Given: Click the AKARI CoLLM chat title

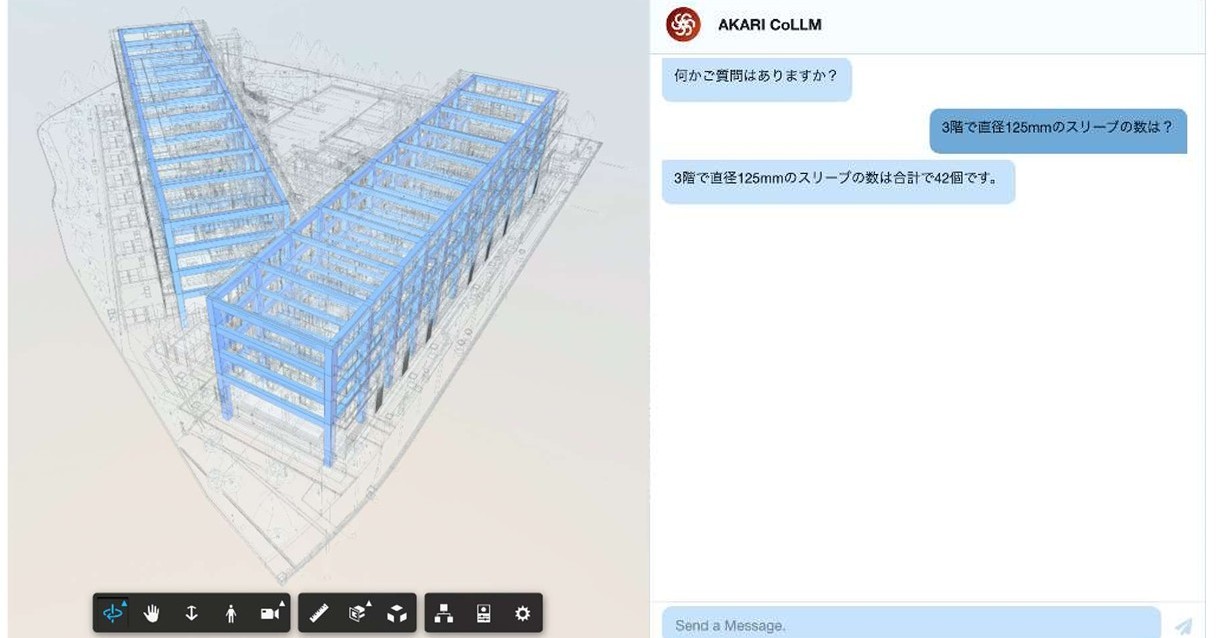Looking at the screenshot, I should [x=770, y=25].
